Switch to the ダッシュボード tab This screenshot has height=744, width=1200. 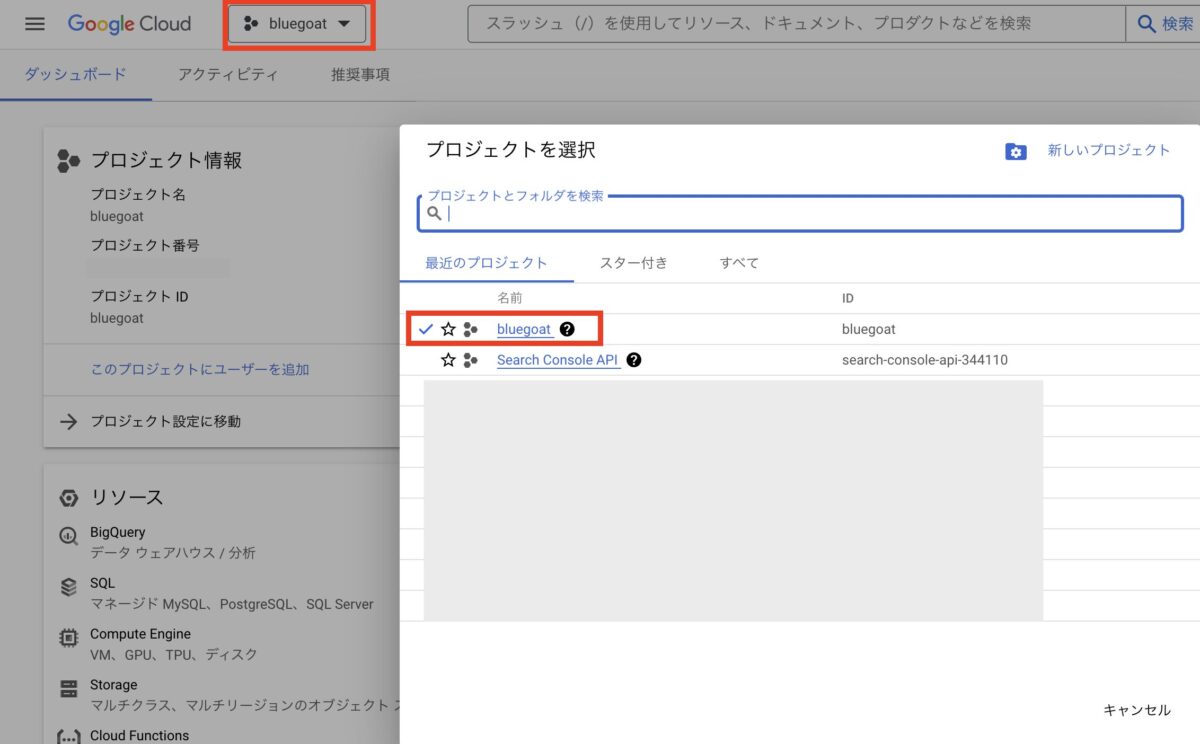76,75
